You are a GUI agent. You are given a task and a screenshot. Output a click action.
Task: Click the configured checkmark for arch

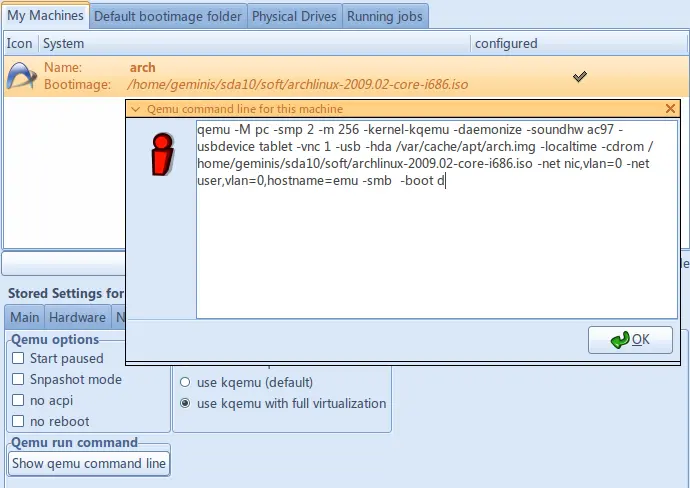(579, 76)
